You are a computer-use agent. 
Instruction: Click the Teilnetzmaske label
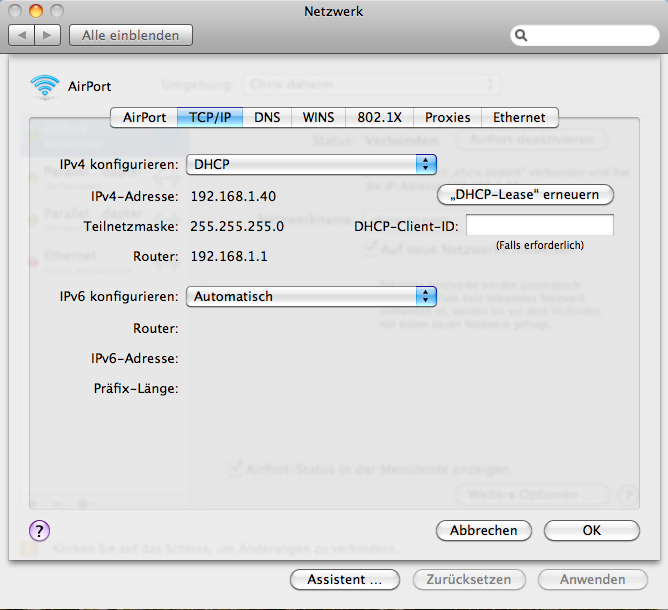click(131, 226)
